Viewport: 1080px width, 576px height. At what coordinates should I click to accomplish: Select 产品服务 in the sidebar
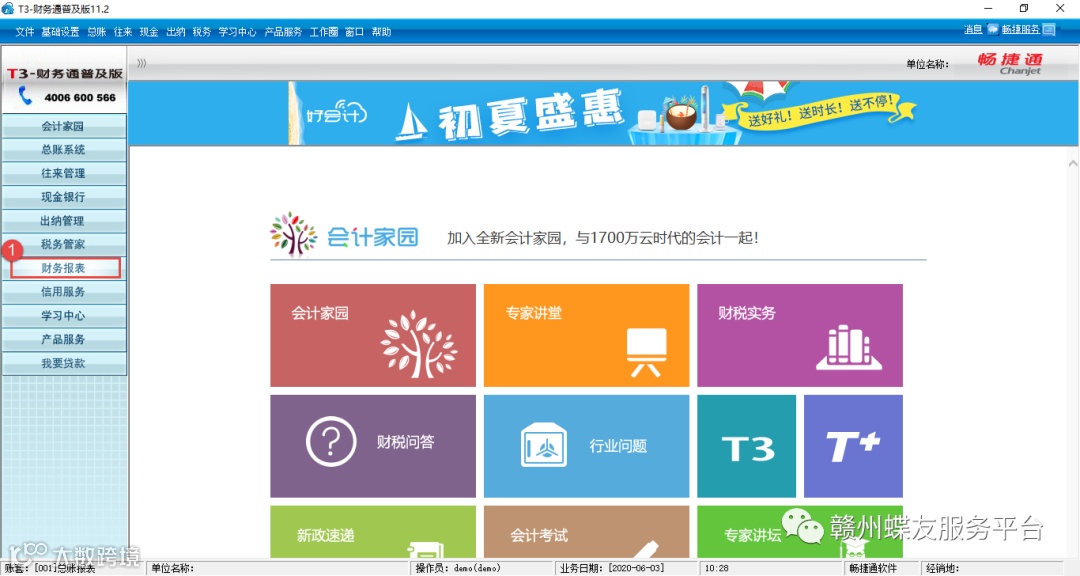point(63,340)
